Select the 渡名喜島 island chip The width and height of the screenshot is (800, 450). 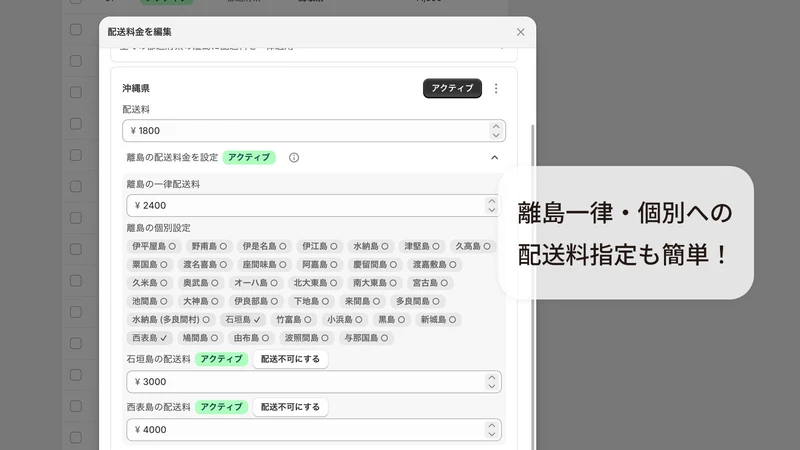coord(205,265)
